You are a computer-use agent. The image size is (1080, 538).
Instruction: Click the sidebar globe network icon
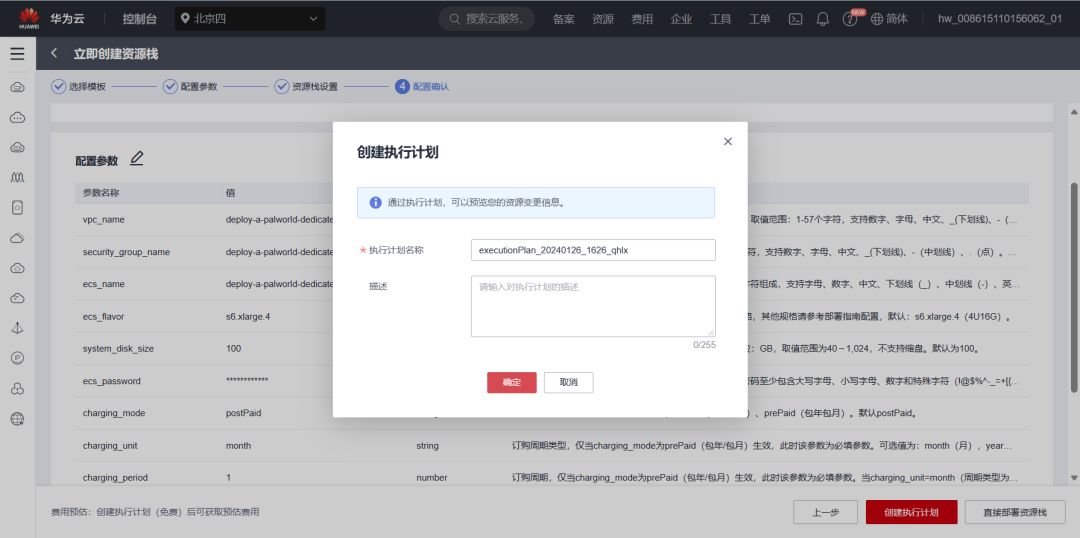click(x=17, y=418)
